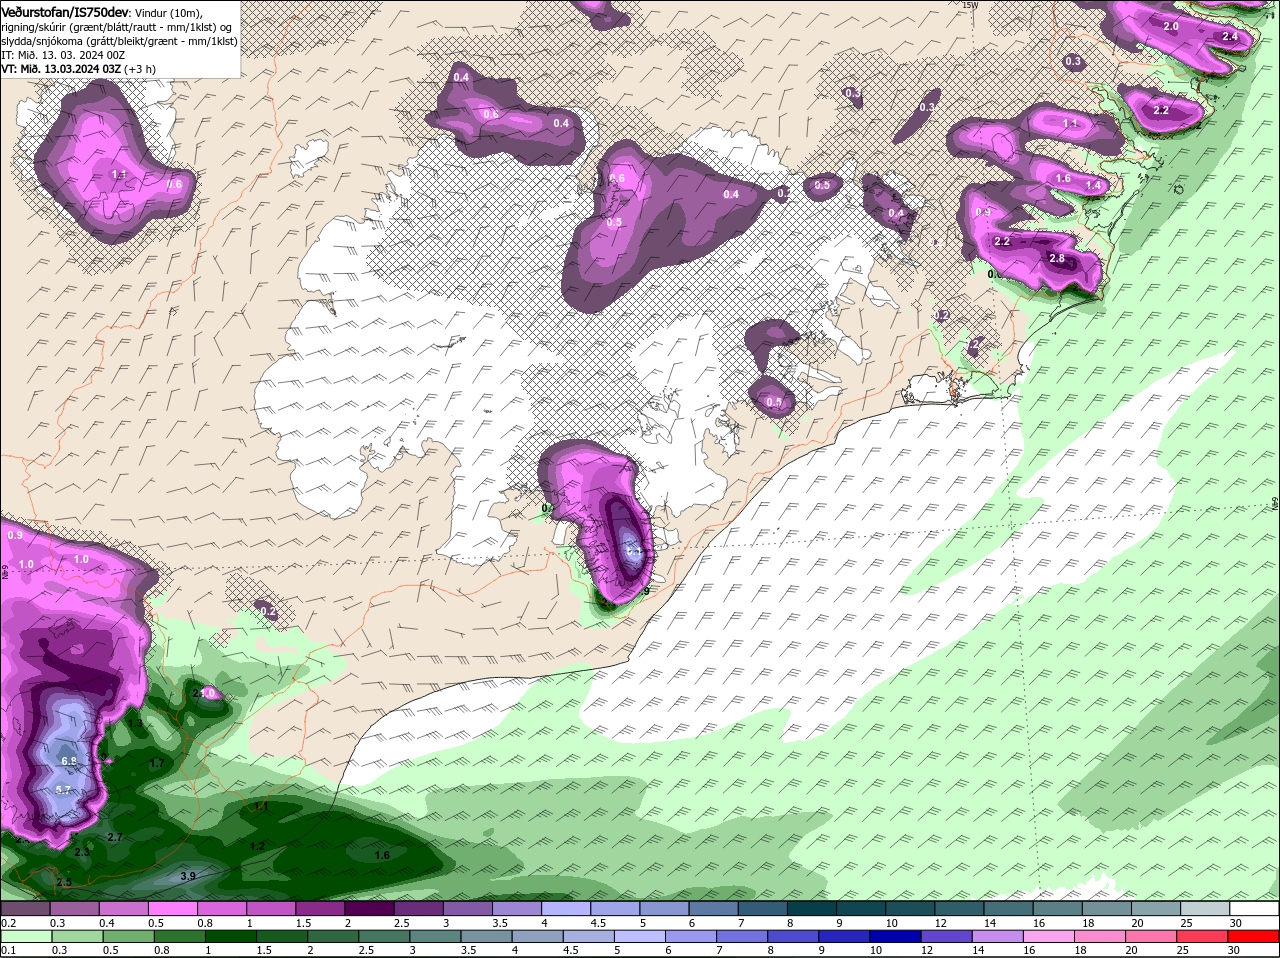Click the '2.4' value on the map
The image size is (1280, 958).
pyautogui.click(x=1230, y=37)
